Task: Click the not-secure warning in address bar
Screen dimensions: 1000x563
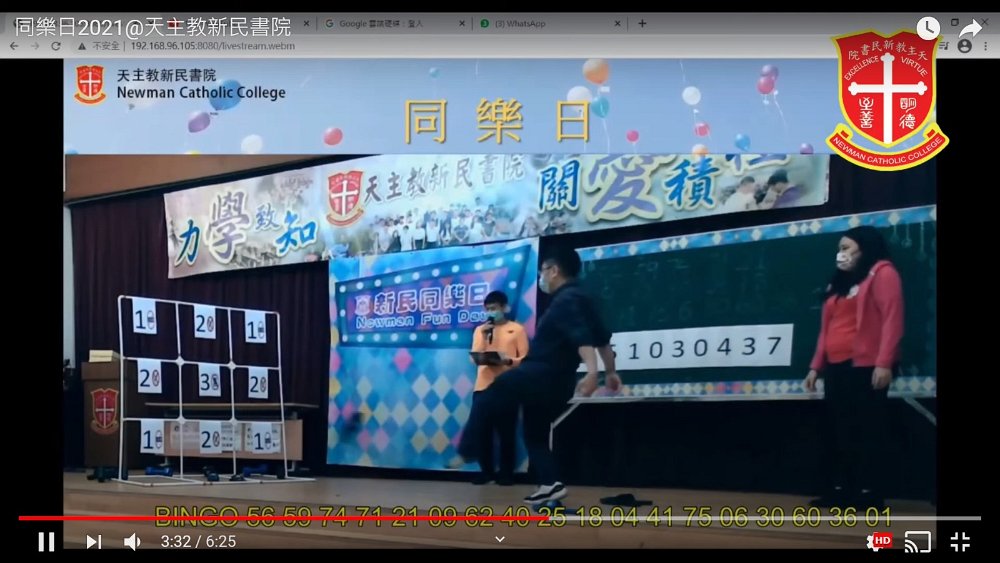Action: [100, 46]
